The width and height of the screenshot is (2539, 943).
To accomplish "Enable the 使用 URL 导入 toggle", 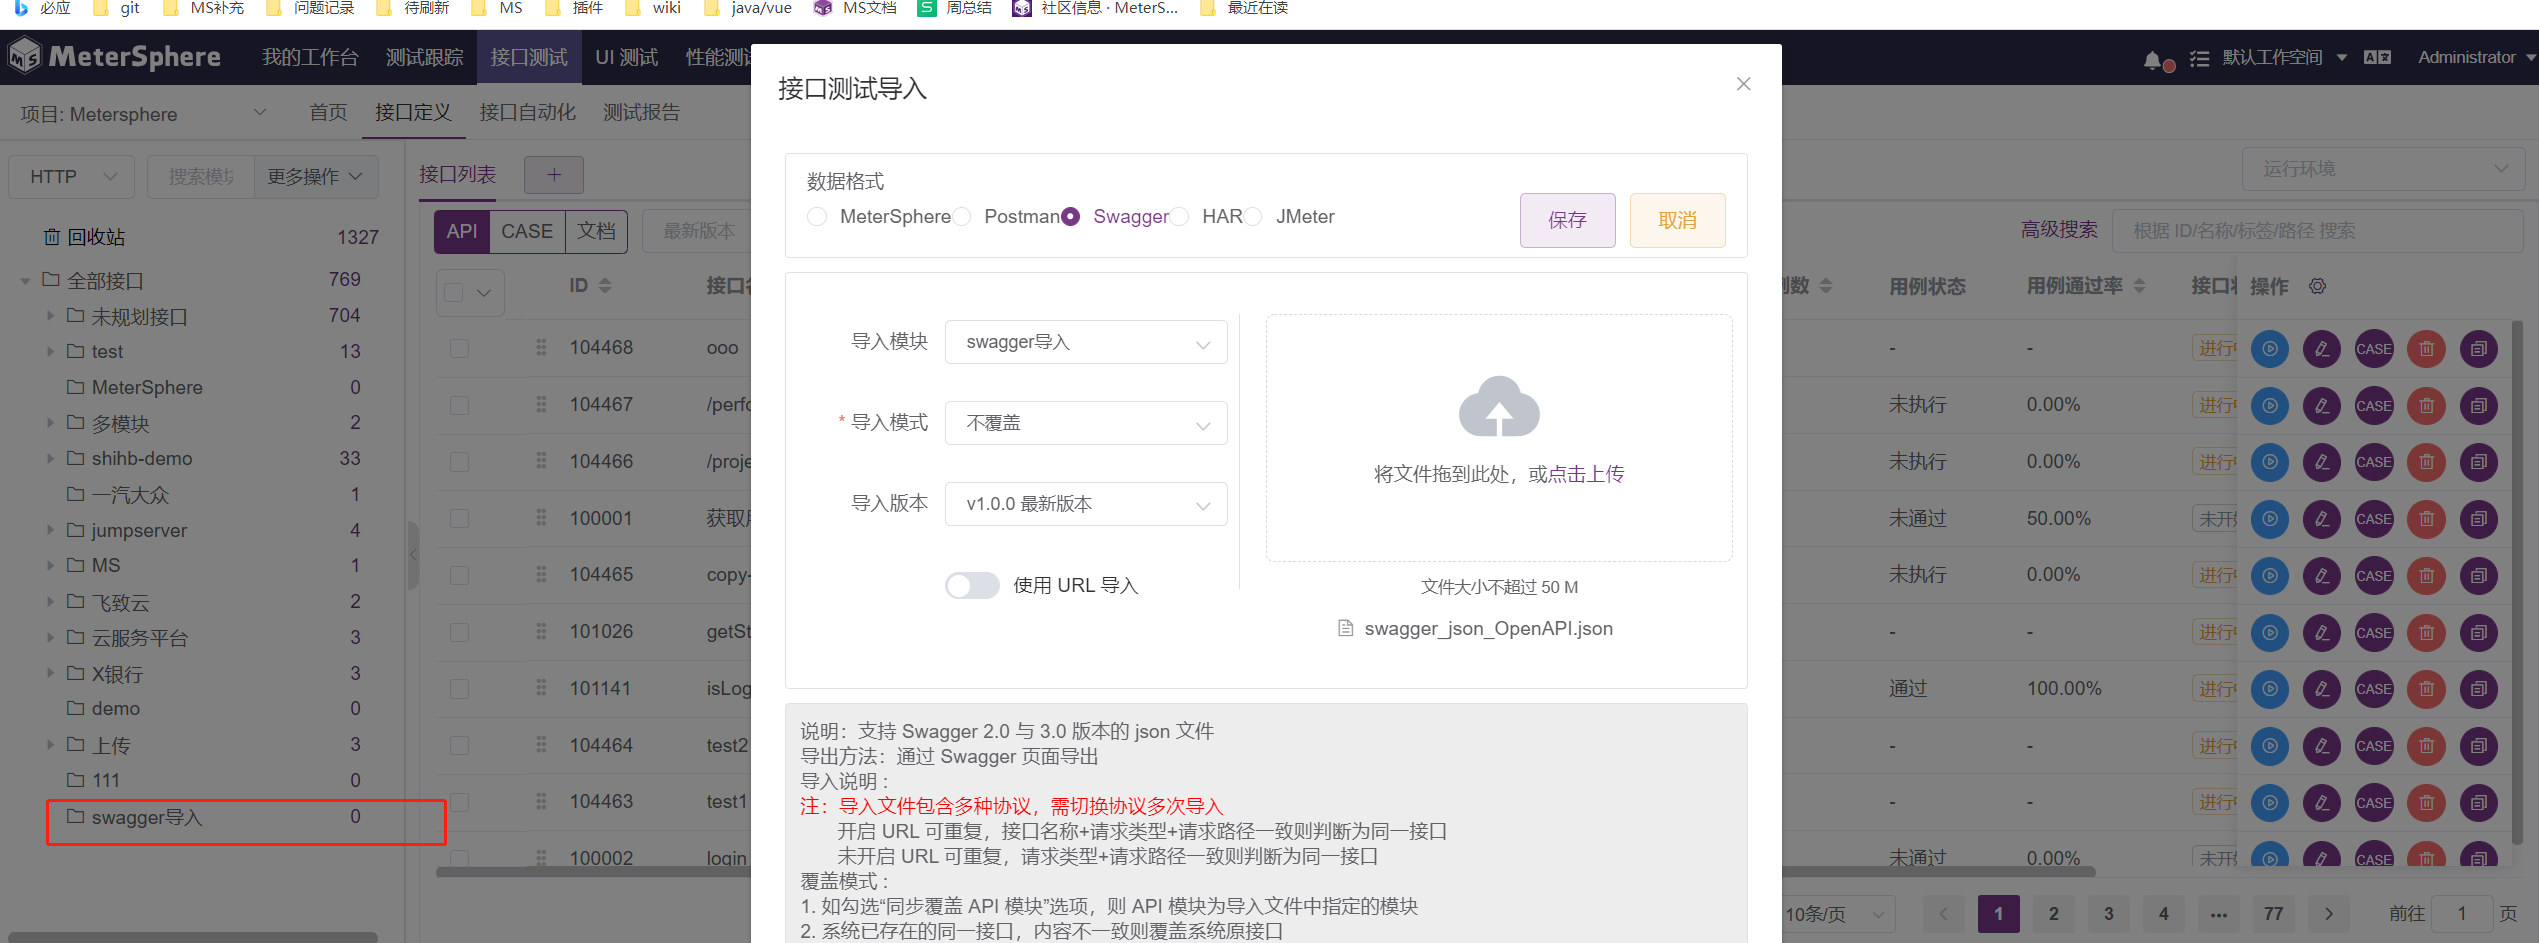I will click(971, 585).
